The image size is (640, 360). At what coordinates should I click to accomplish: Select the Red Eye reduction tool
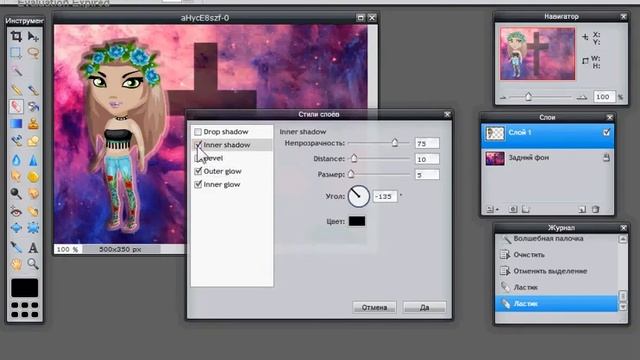click(16, 211)
